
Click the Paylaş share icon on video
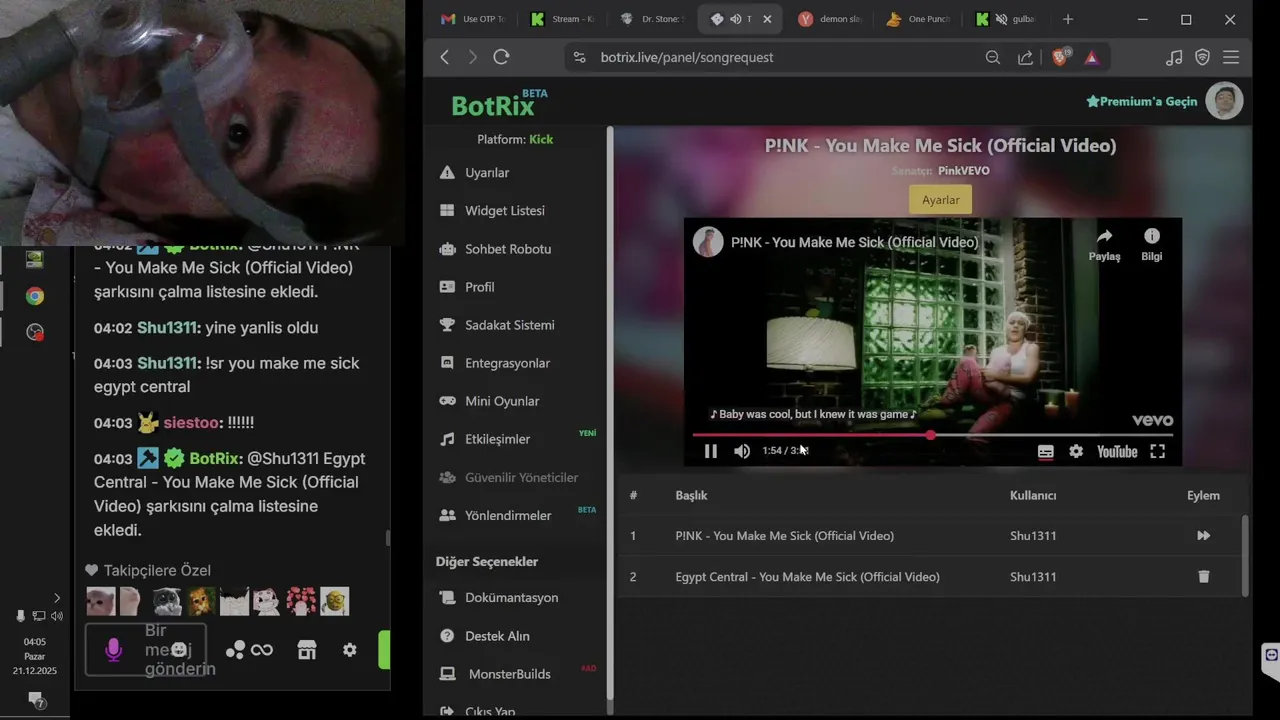tap(1104, 244)
